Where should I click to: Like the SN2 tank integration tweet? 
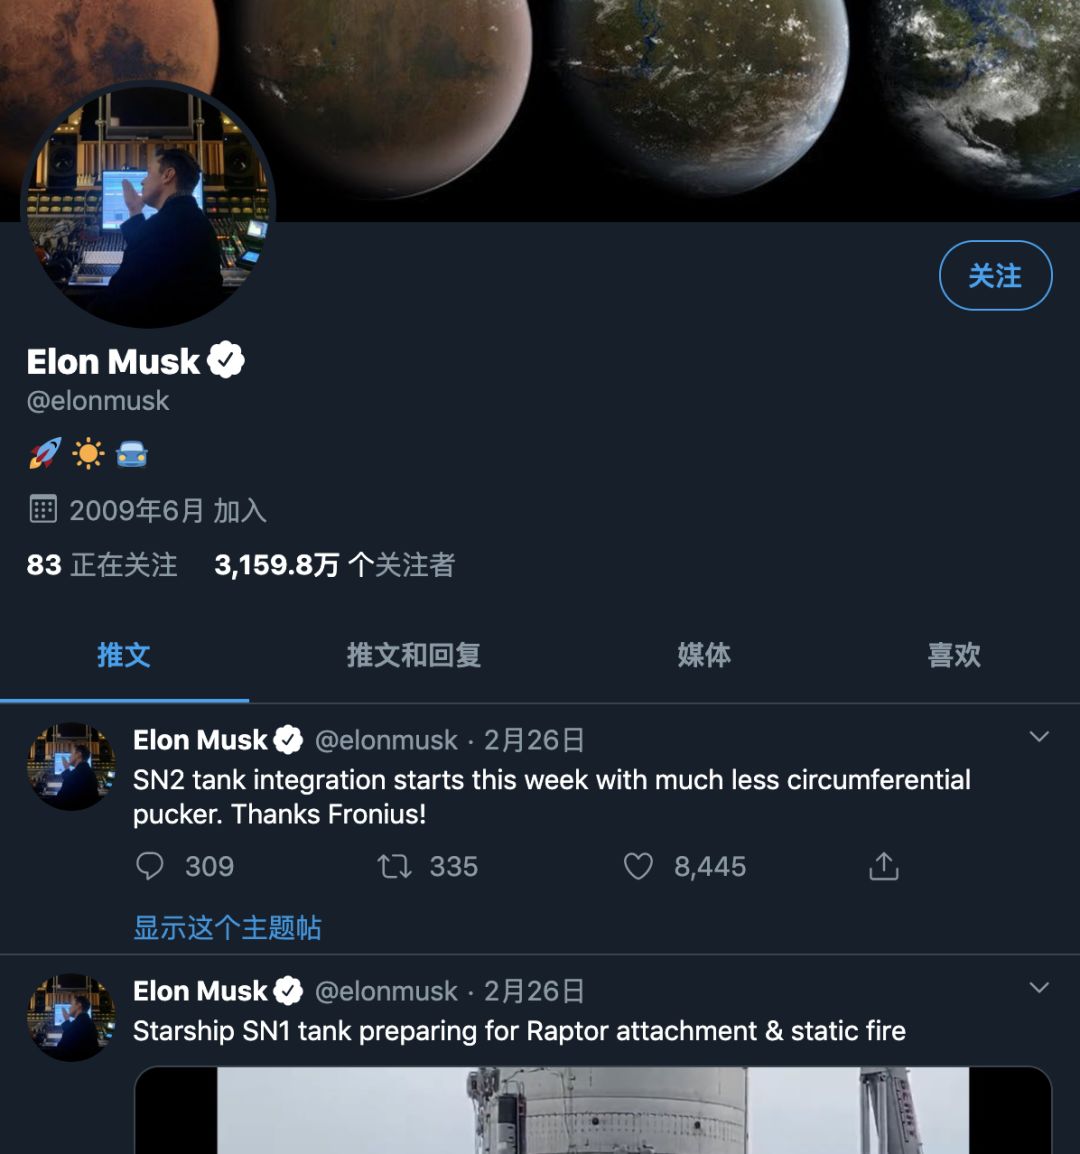point(638,866)
